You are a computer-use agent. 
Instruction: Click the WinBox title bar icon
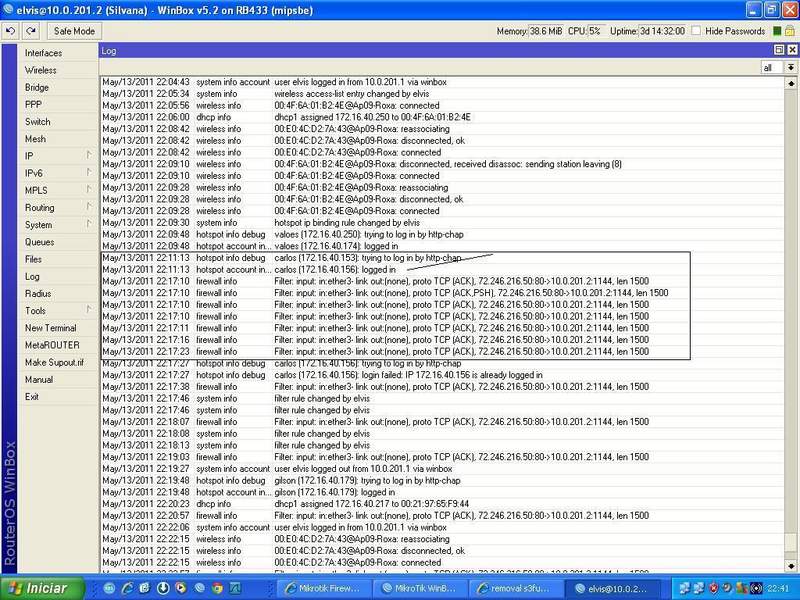tap(8, 10)
